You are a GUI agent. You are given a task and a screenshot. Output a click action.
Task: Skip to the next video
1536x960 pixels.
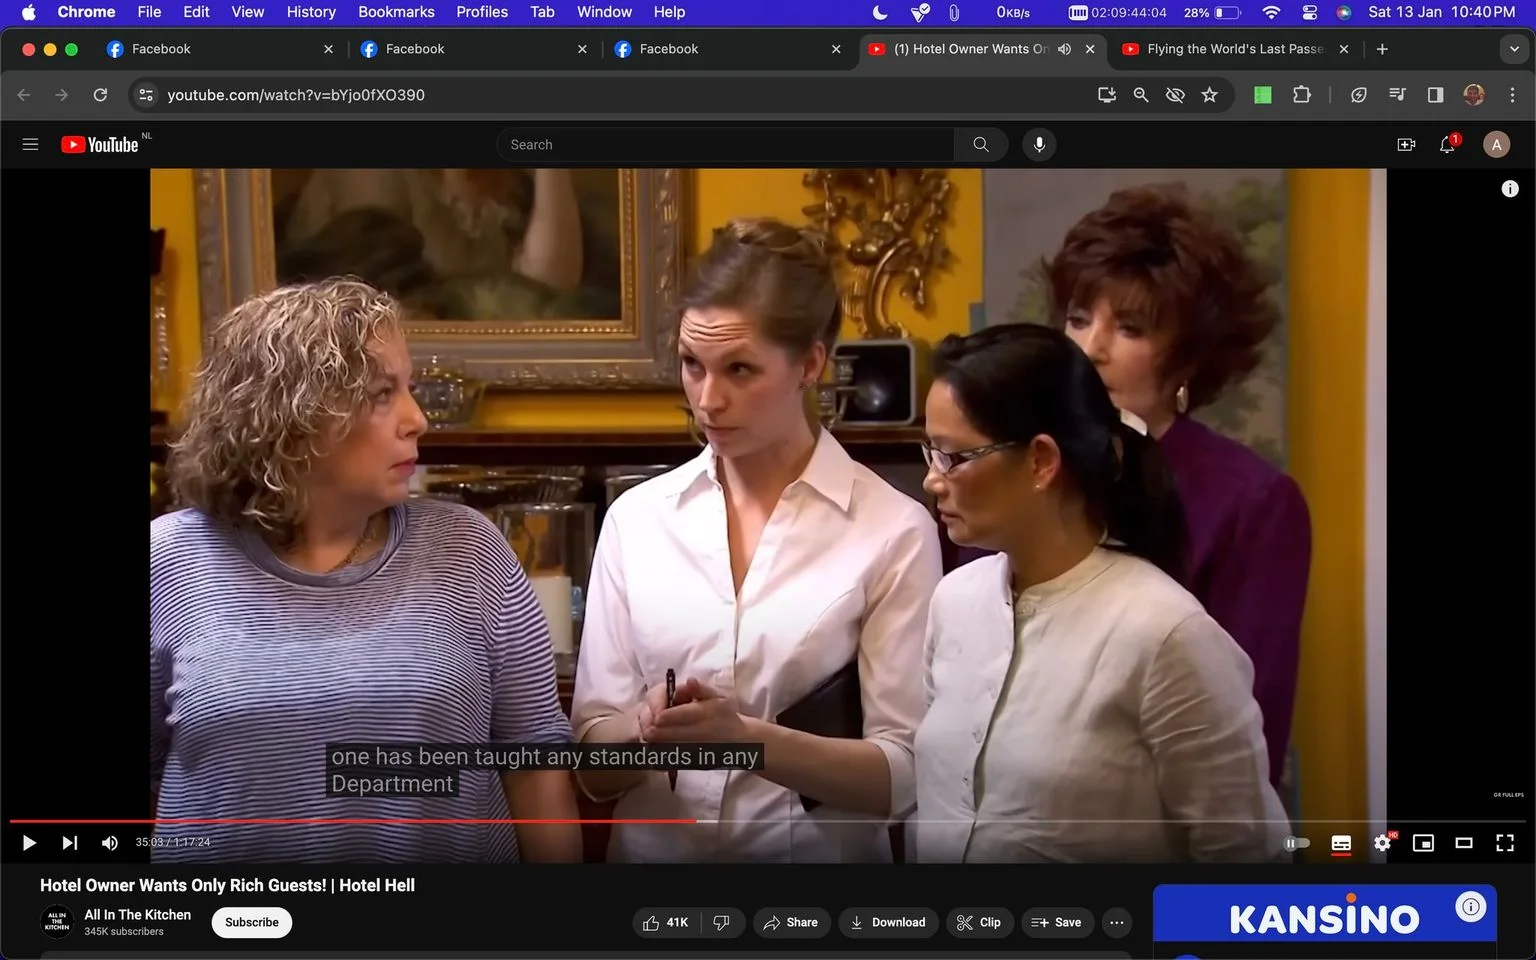(69, 843)
